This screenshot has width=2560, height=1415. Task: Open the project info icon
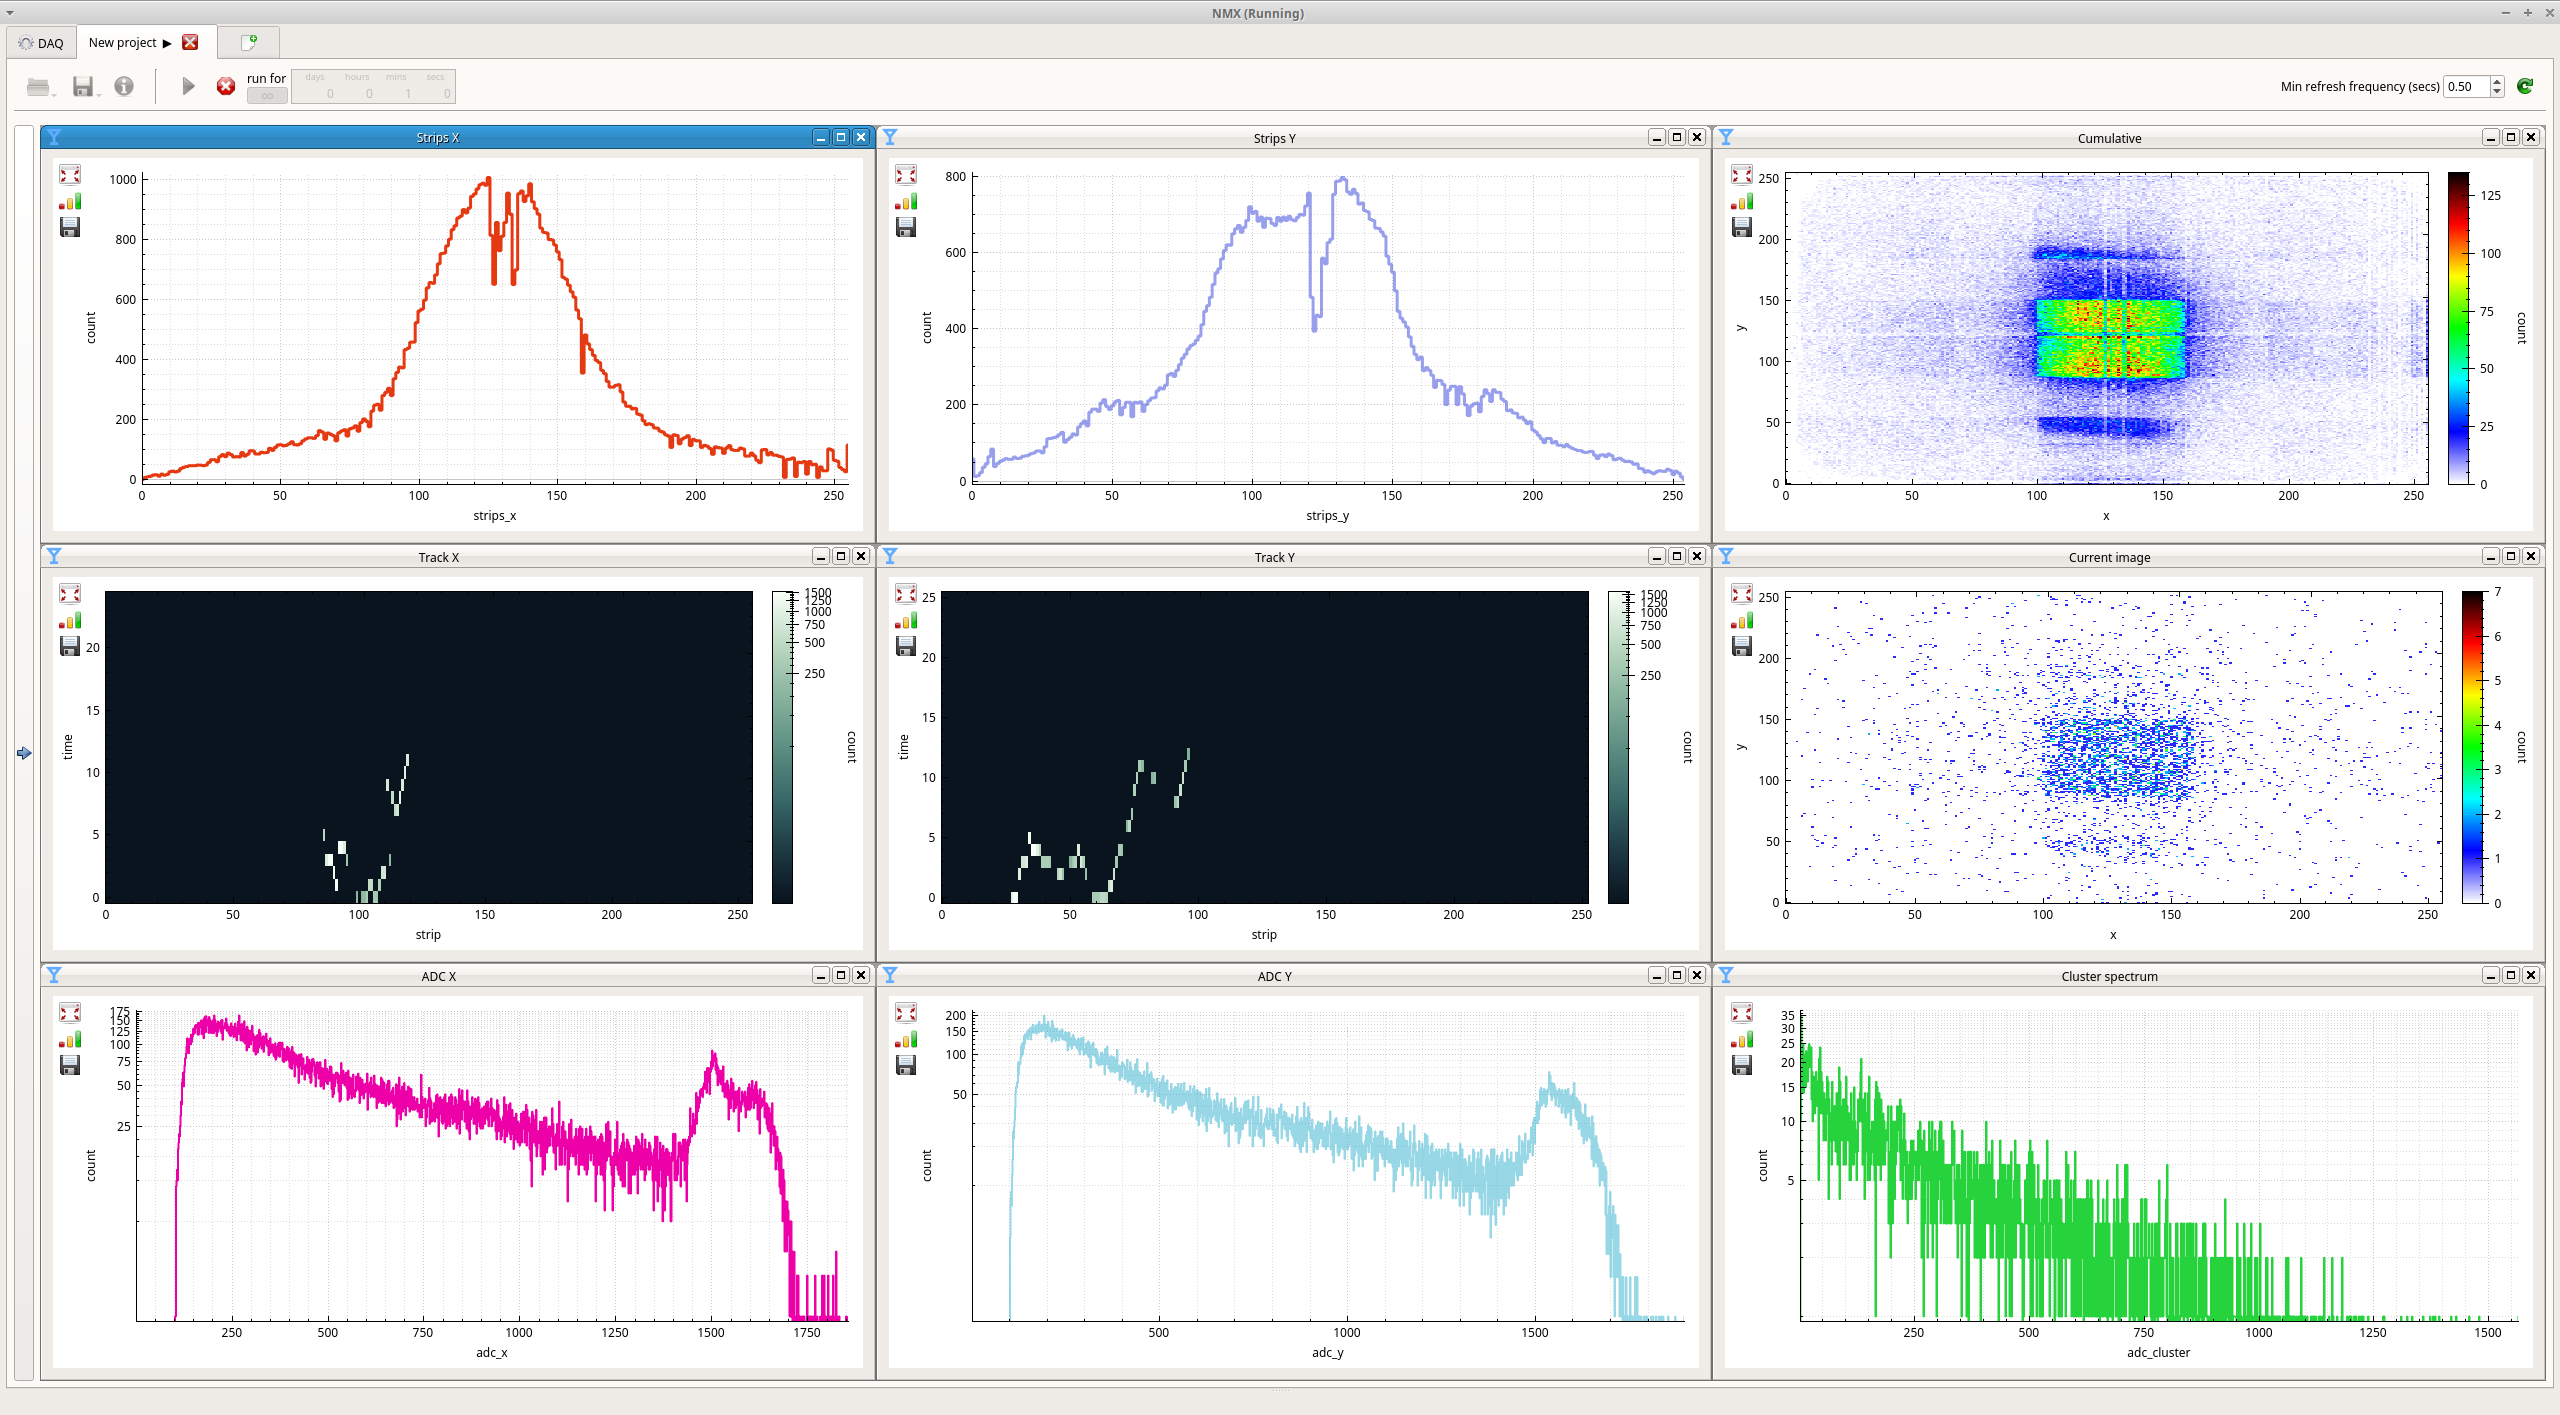(x=124, y=87)
